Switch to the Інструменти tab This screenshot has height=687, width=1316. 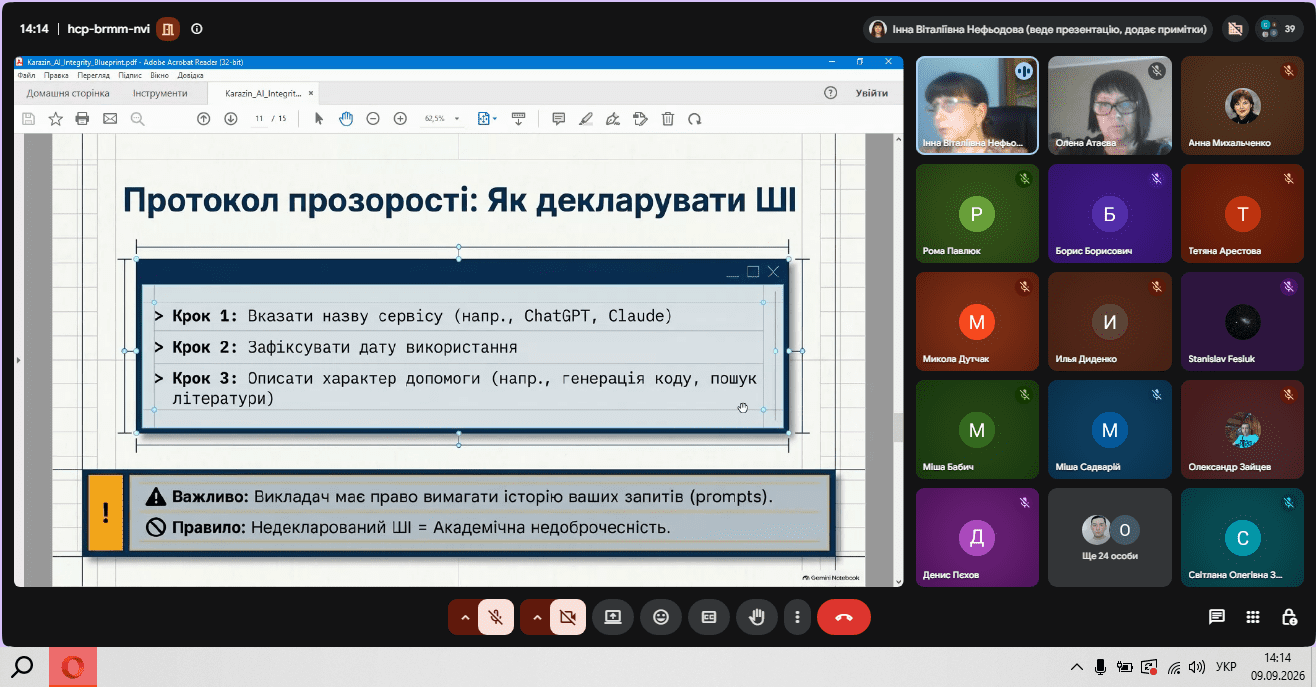[160, 93]
